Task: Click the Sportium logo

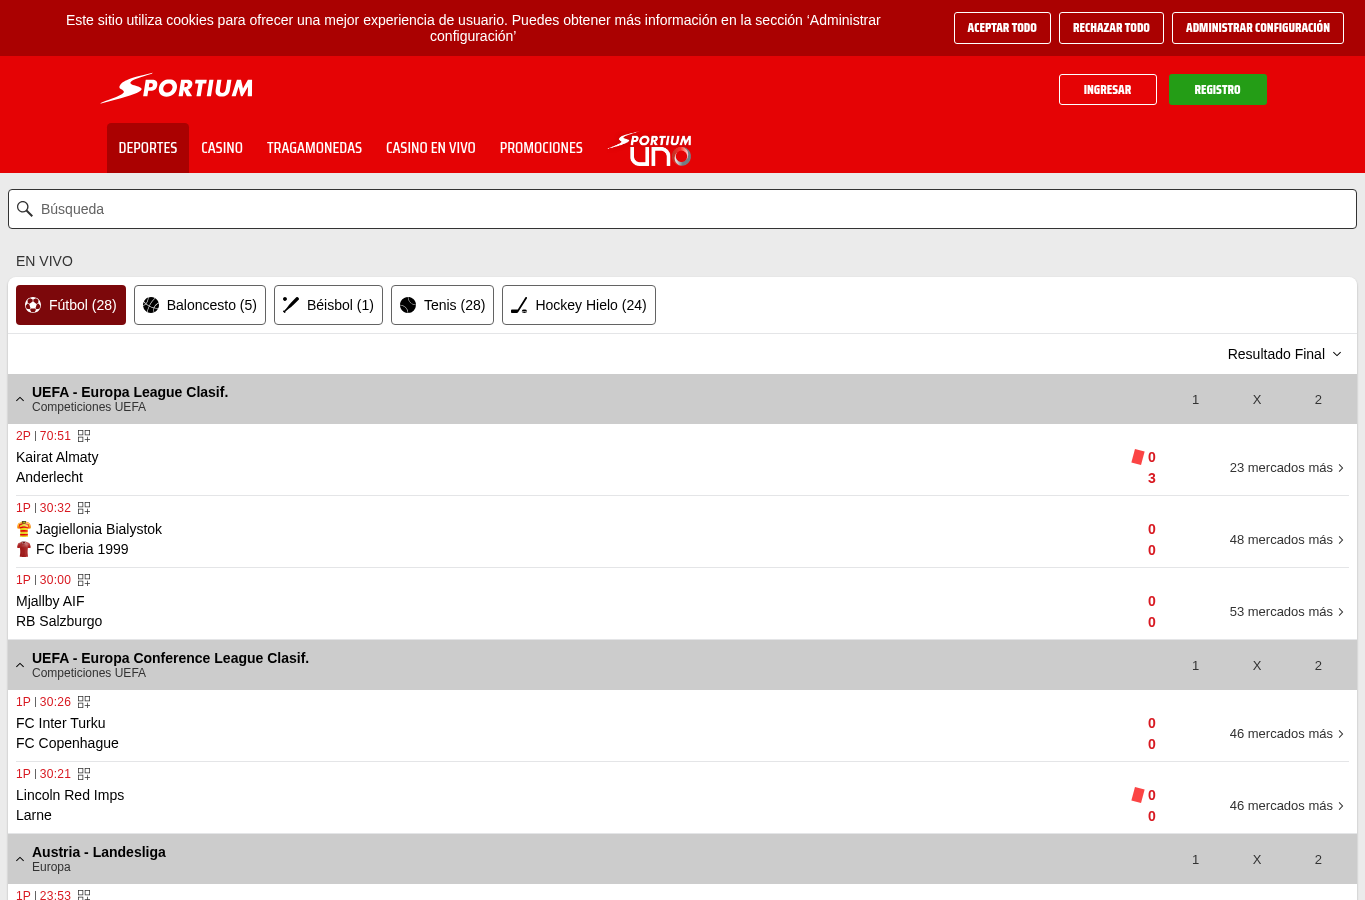Action: tap(177, 88)
